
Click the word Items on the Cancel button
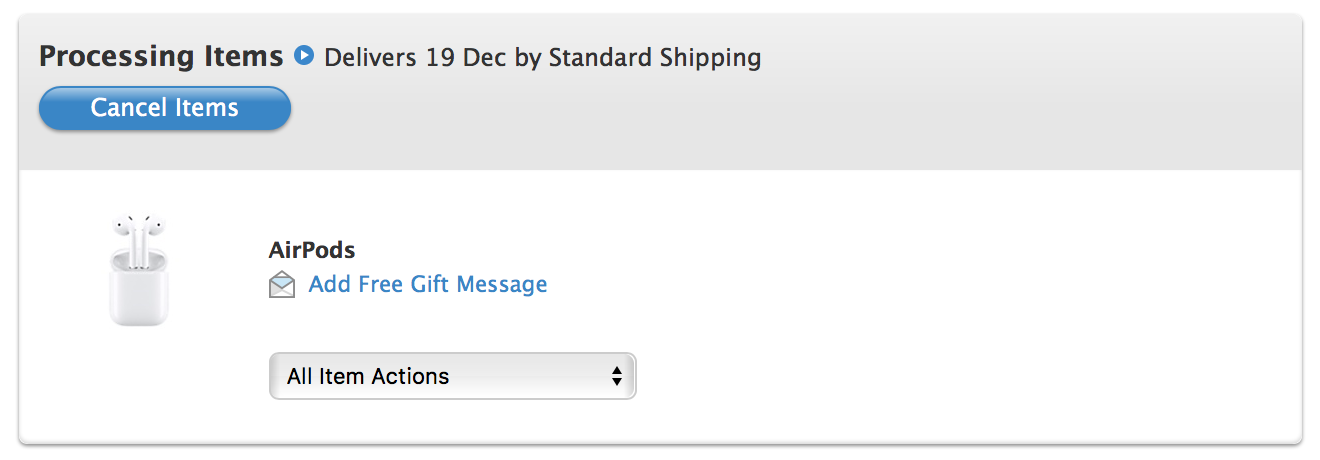205,108
